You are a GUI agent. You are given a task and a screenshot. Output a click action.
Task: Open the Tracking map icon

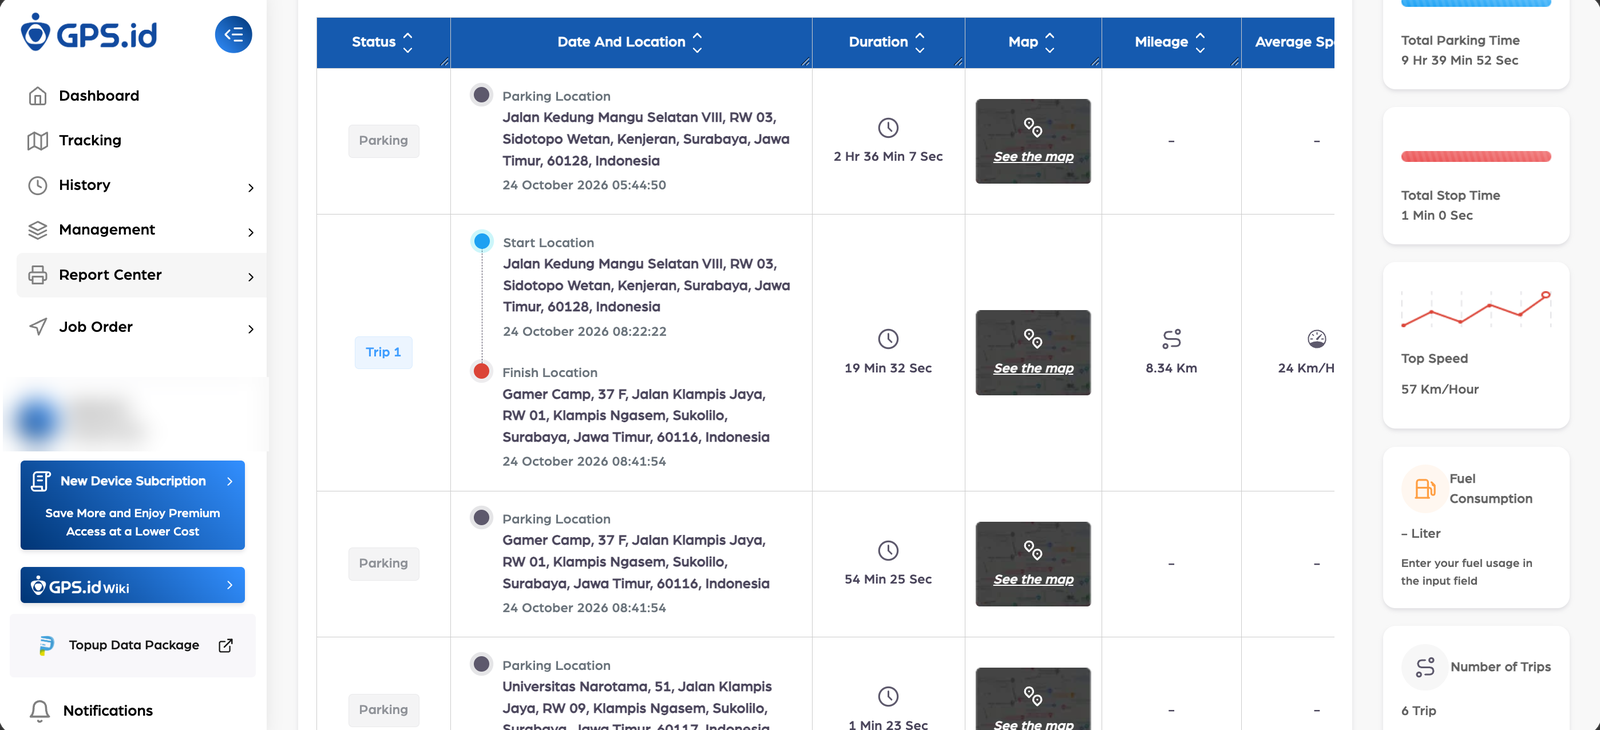click(x=38, y=141)
